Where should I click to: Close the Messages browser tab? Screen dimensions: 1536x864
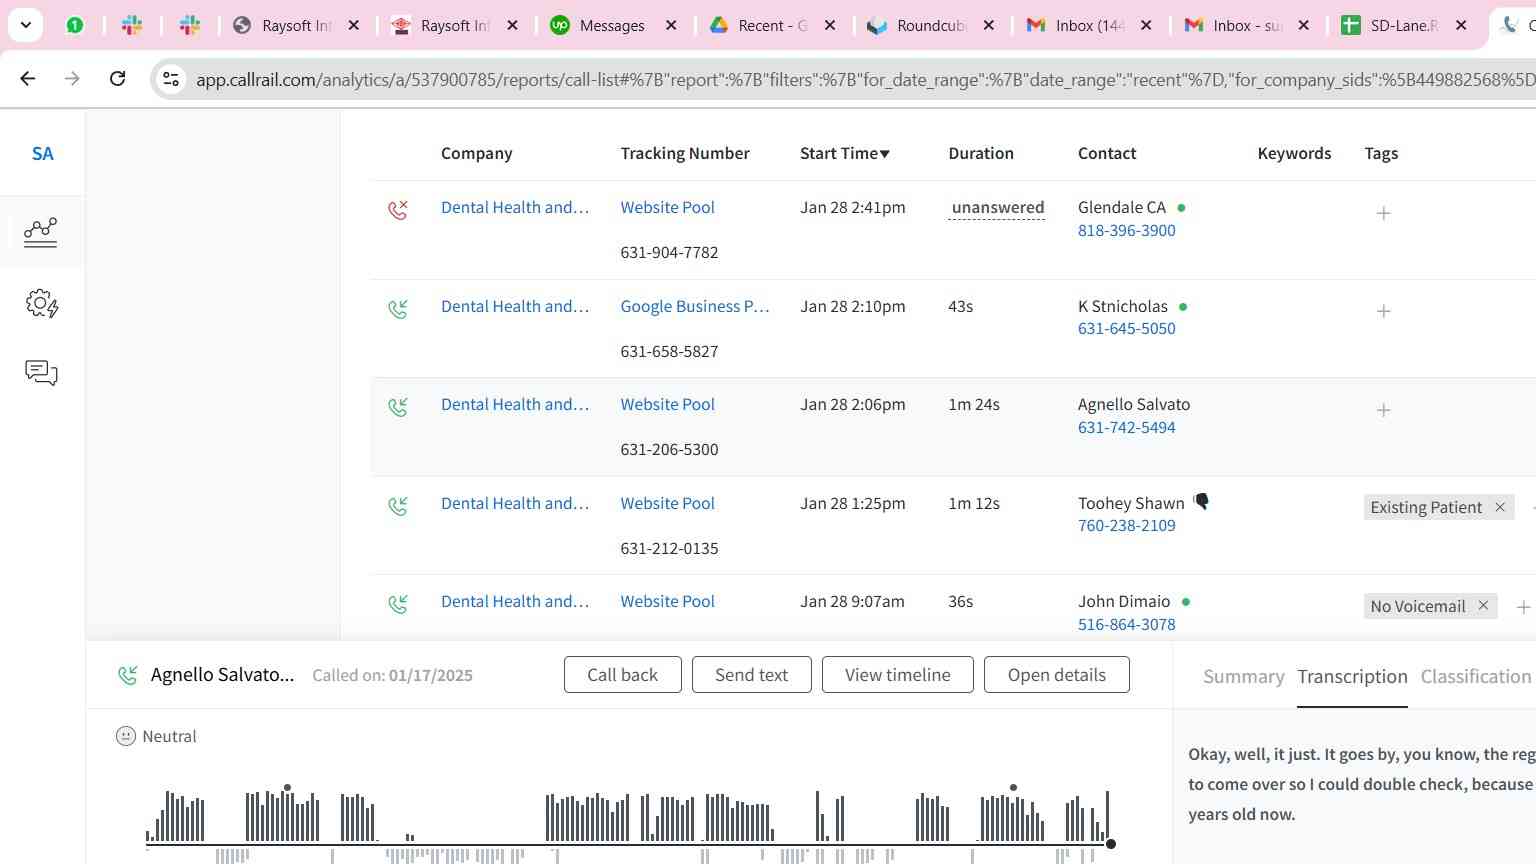coord(671,25)
